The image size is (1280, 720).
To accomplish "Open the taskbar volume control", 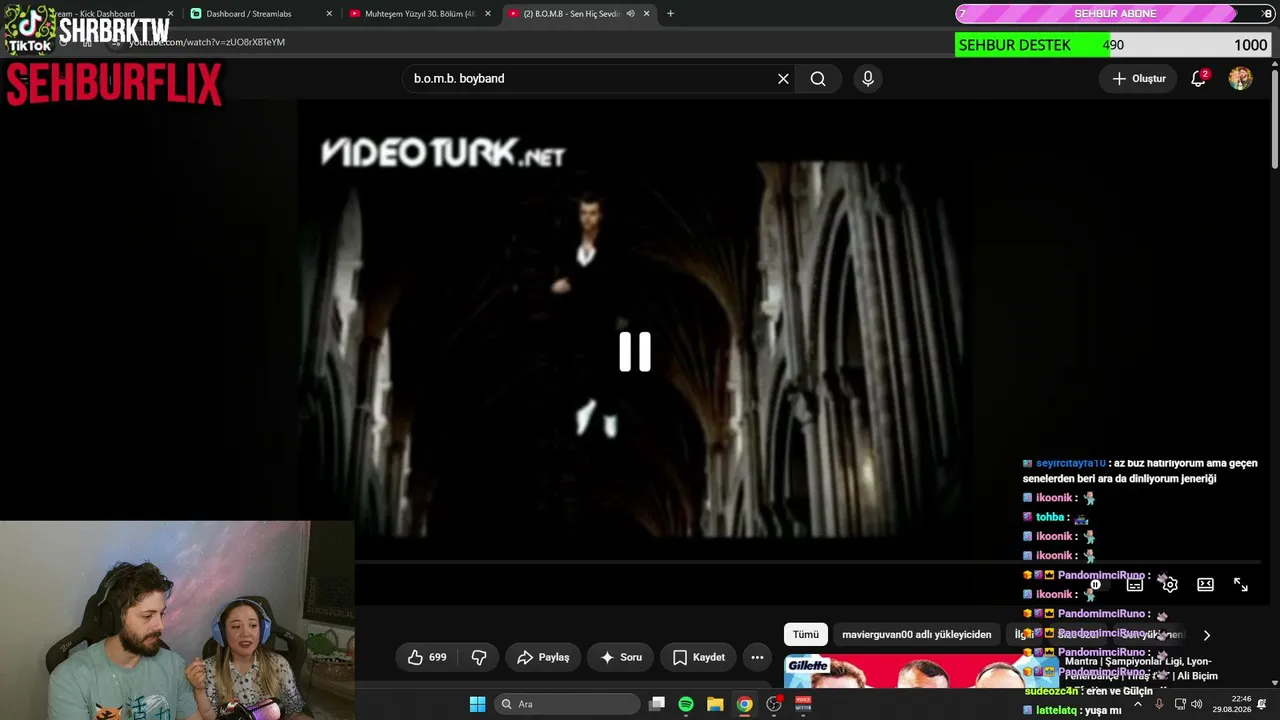I will 1197,704.
